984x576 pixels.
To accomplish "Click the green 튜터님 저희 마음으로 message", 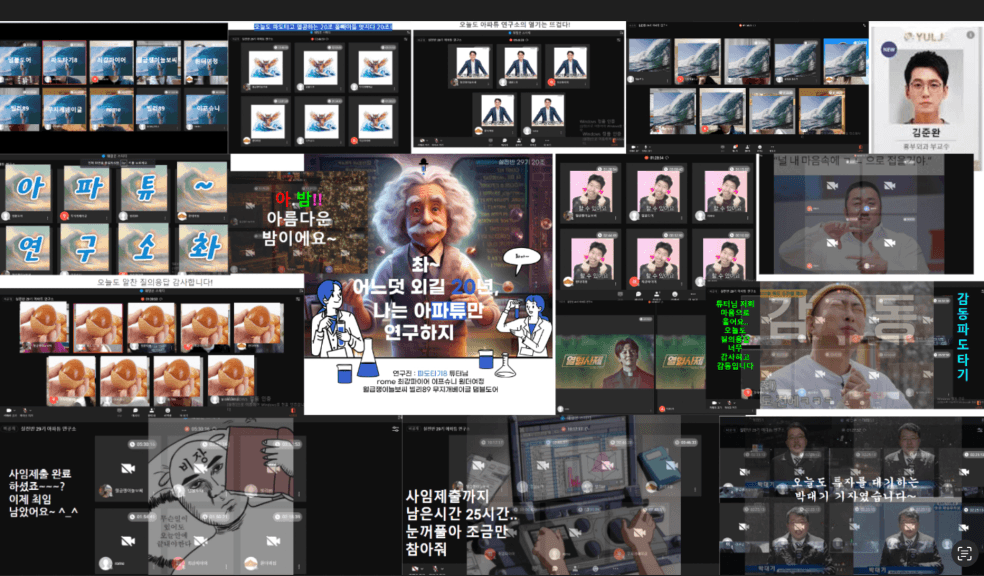I will [735, 335].
